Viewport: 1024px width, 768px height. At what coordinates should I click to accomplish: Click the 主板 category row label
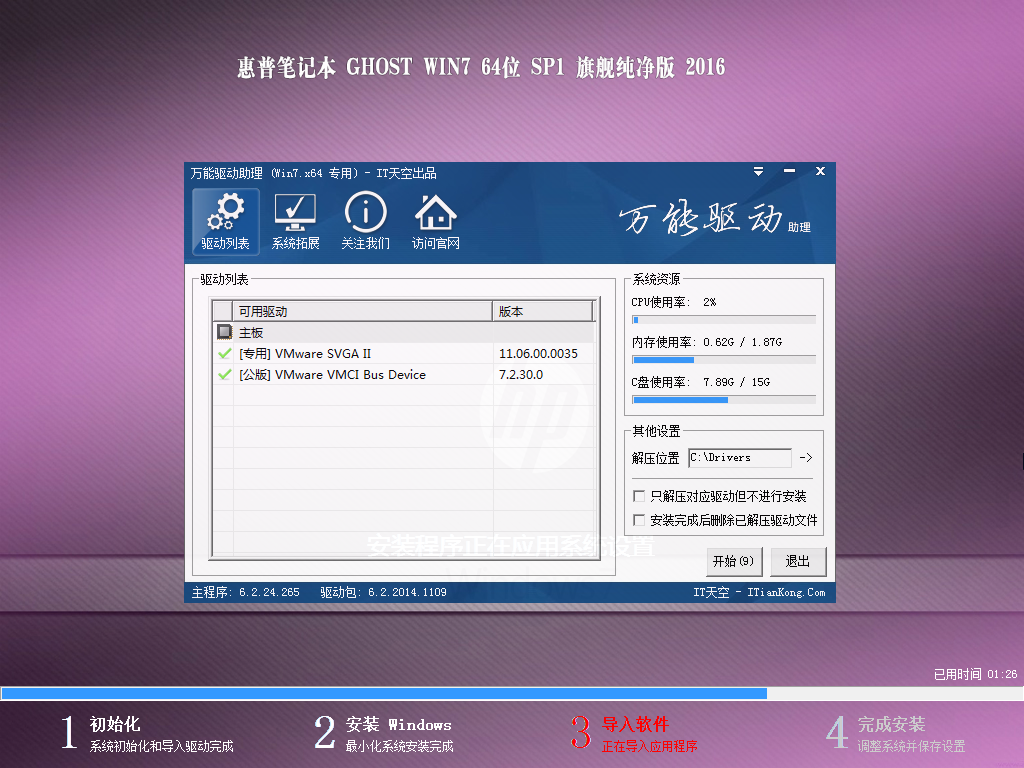[x=251, y=332]
